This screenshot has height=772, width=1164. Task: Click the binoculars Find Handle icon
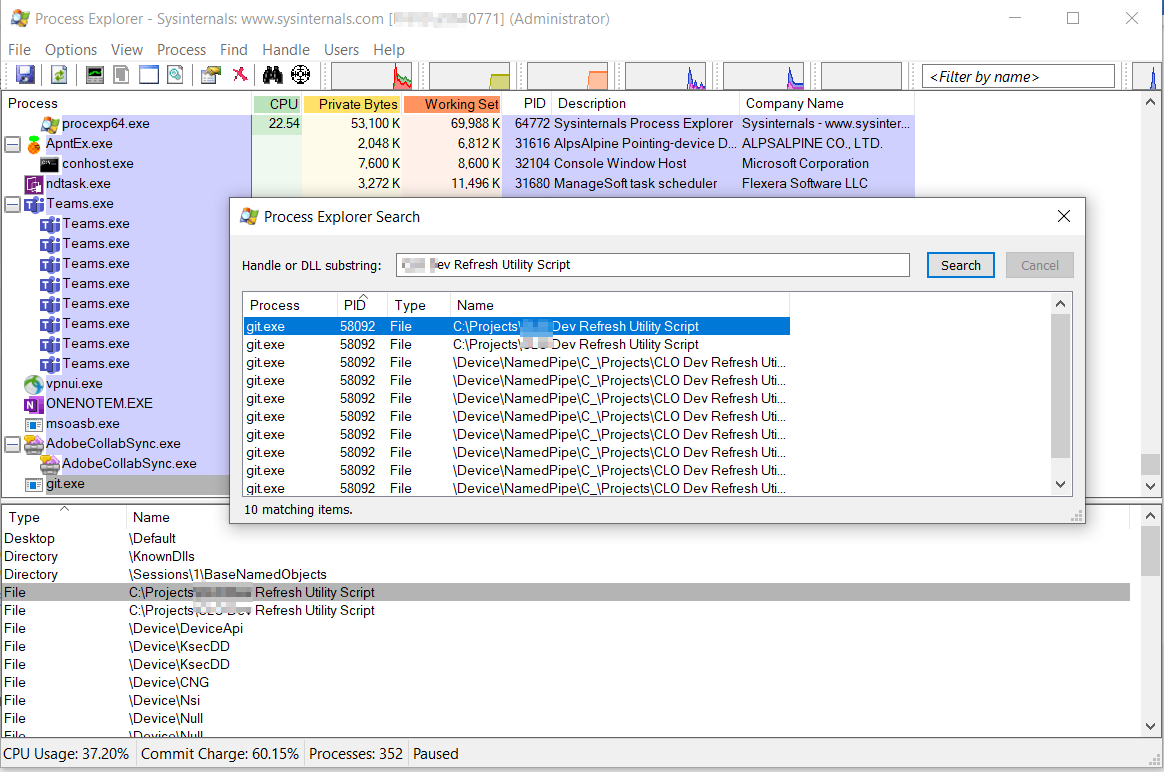pyautogui.click(x=272, y=75)
